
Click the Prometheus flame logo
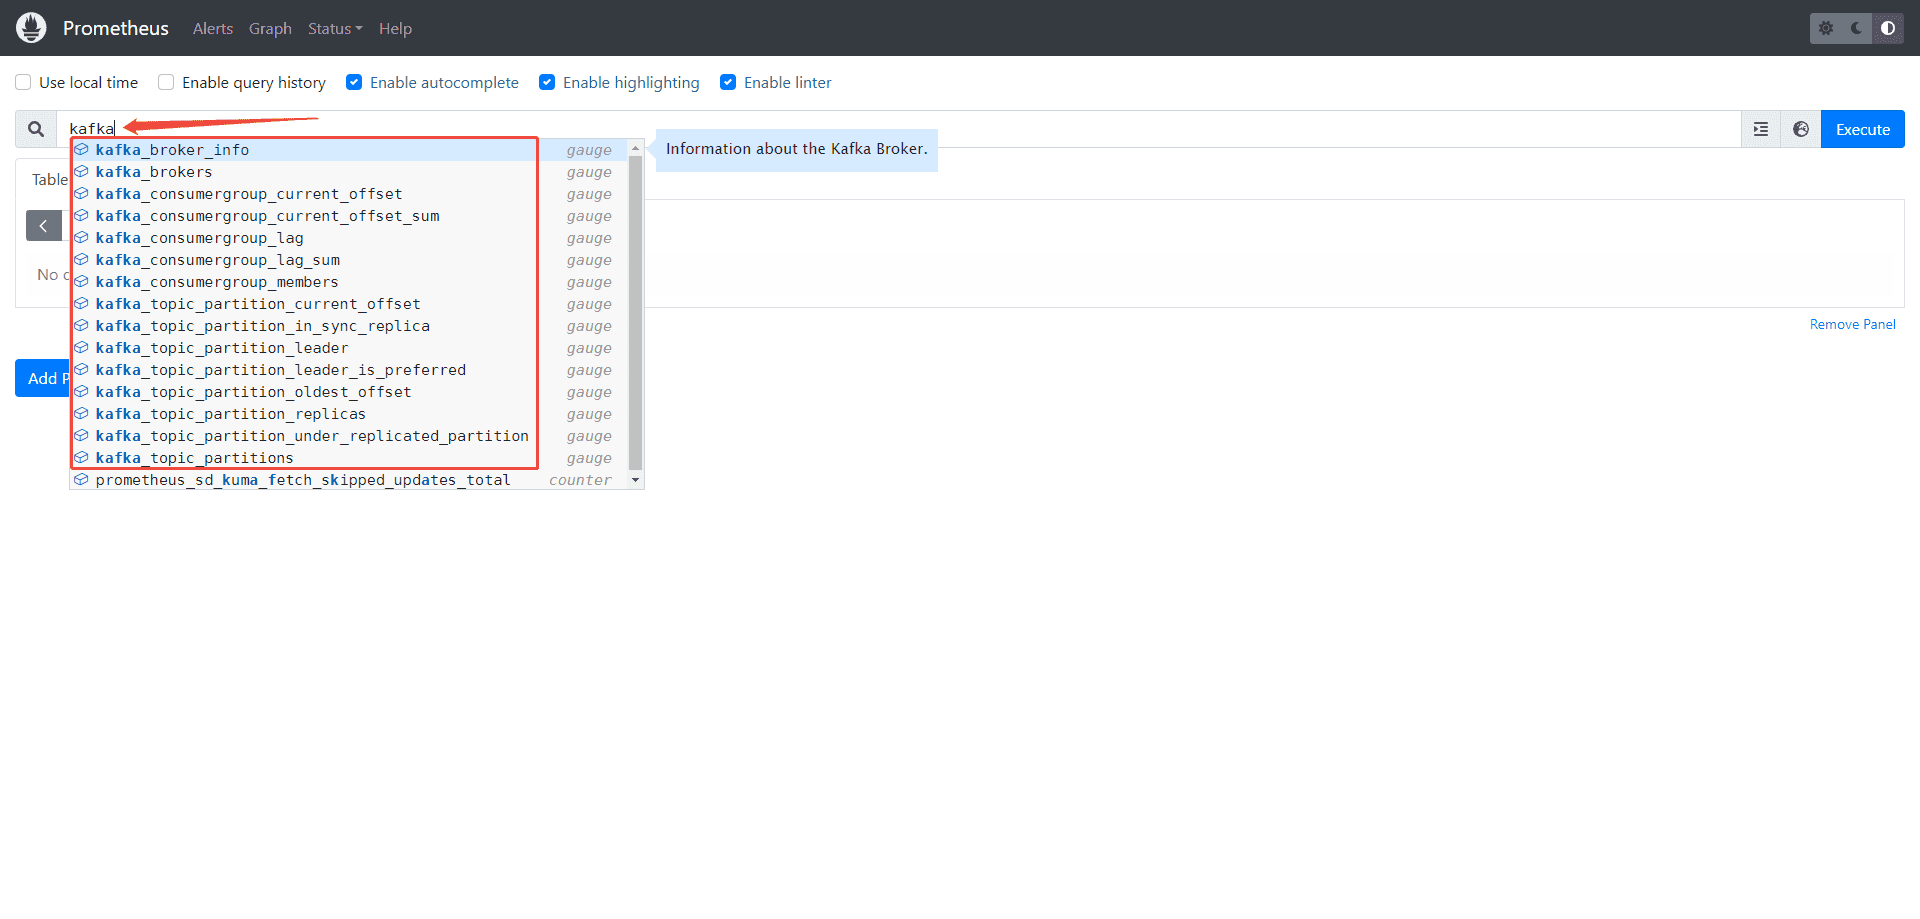click(31, 28)
